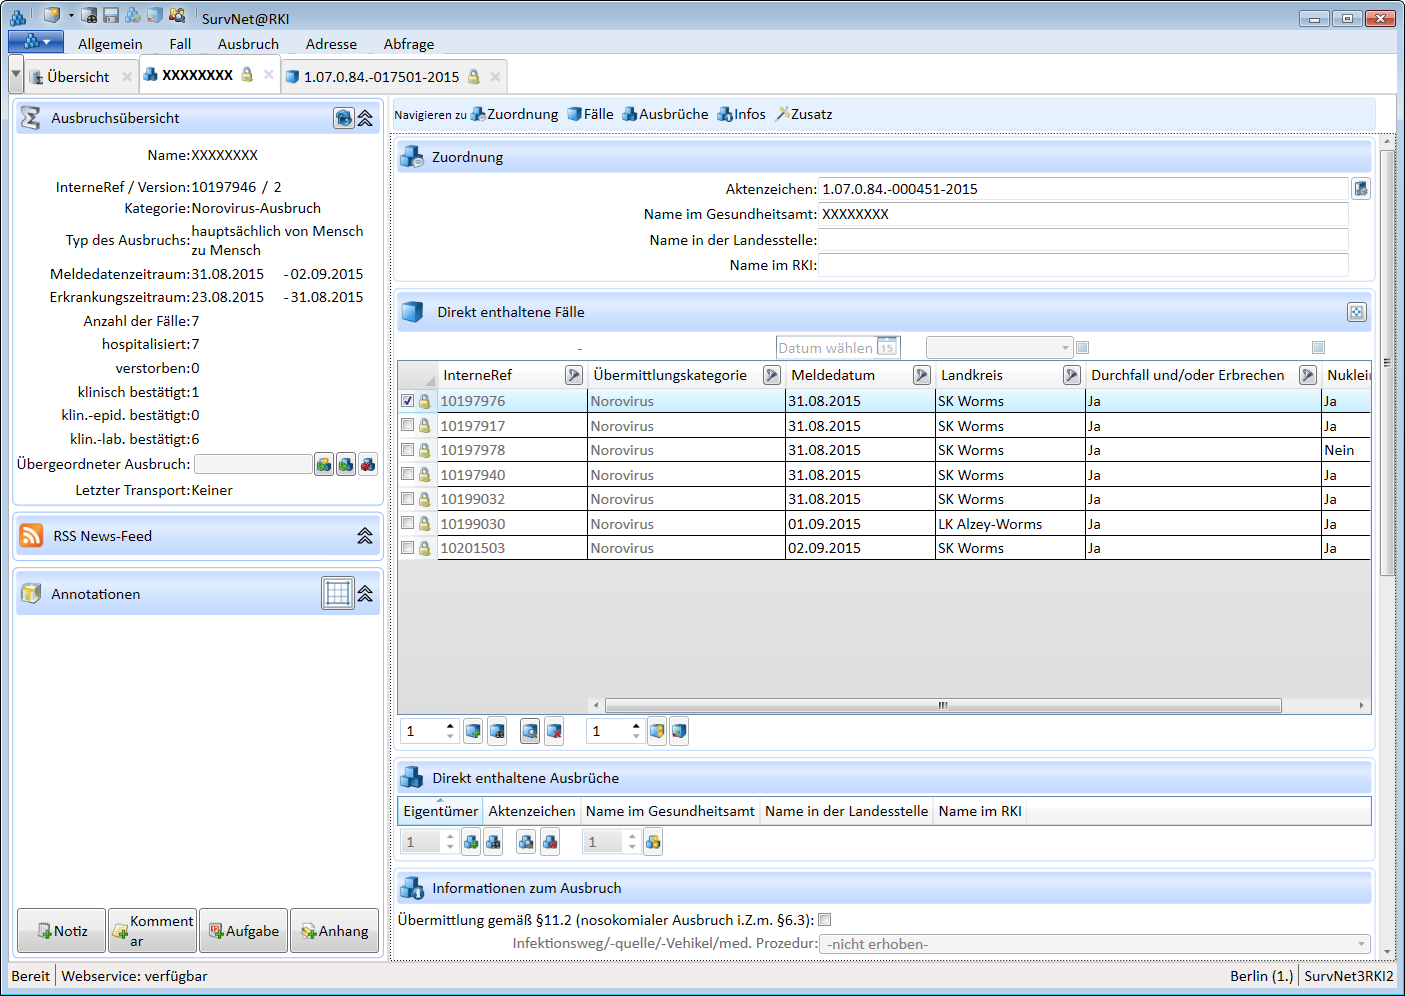1405x996 pixels.
Task: Collapse the RSS News-Feed panel
Action: (365, 536)
